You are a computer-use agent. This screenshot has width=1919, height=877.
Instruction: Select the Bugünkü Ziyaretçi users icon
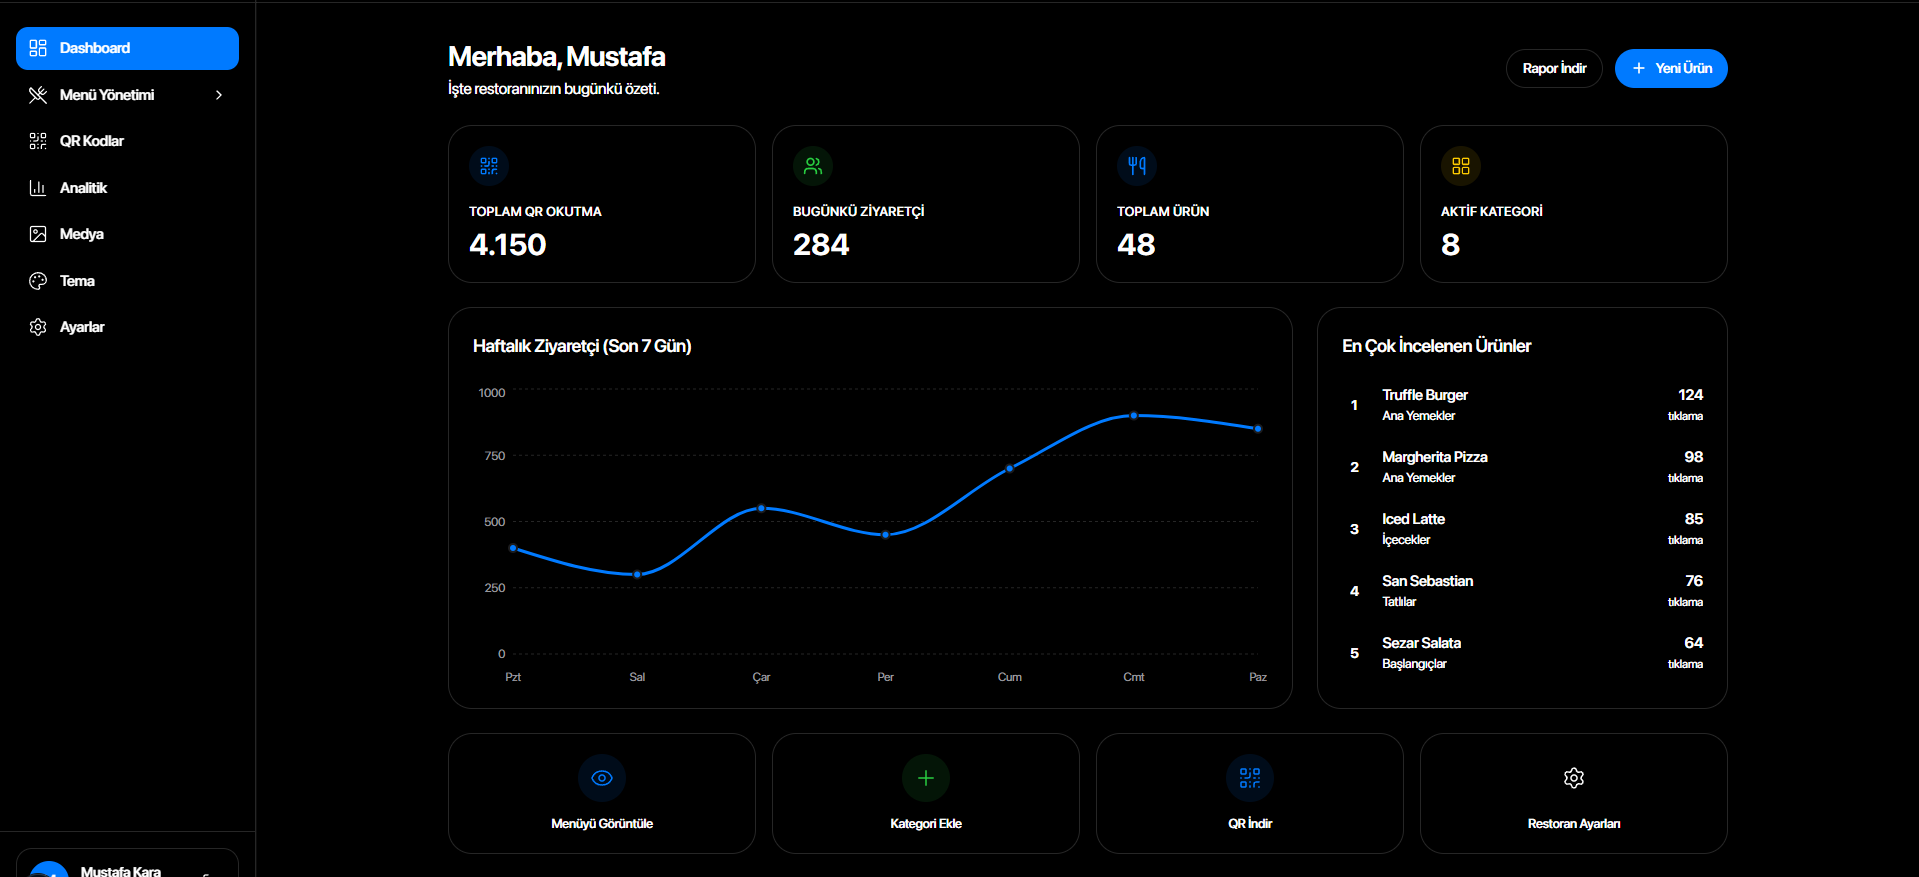click(x=813, y=166)
